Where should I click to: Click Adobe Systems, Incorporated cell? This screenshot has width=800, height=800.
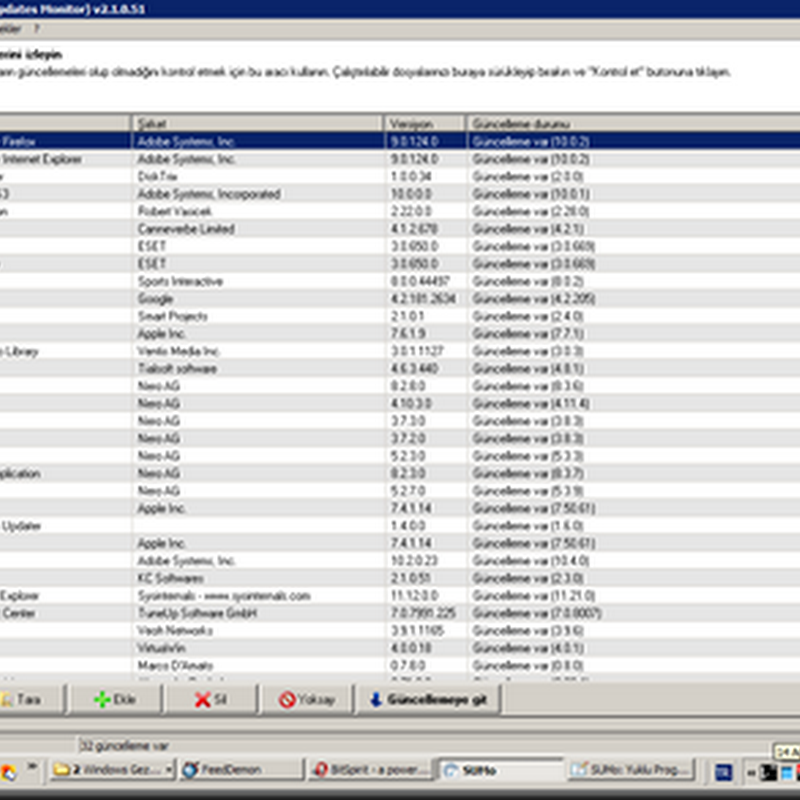point(258,194)
